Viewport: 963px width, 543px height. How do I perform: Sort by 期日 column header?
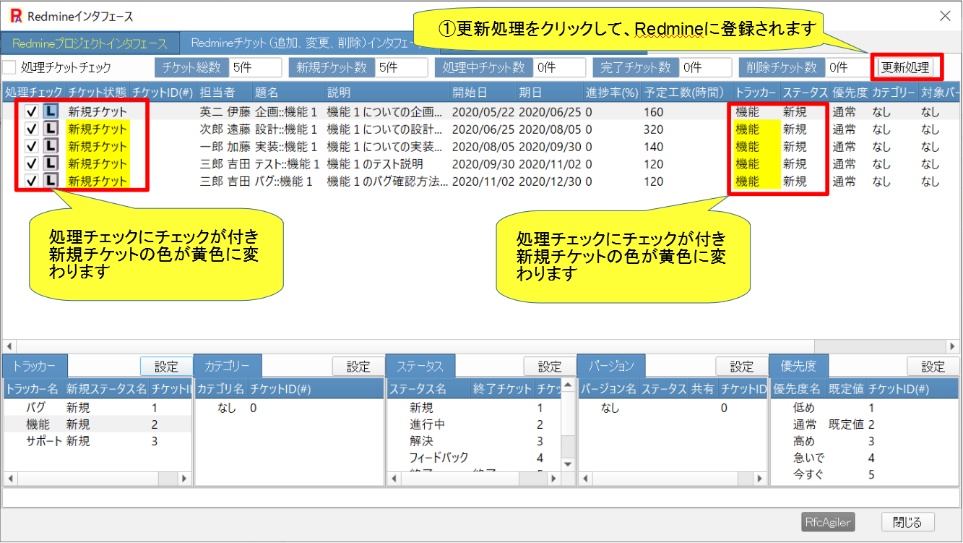coord(548,92)
